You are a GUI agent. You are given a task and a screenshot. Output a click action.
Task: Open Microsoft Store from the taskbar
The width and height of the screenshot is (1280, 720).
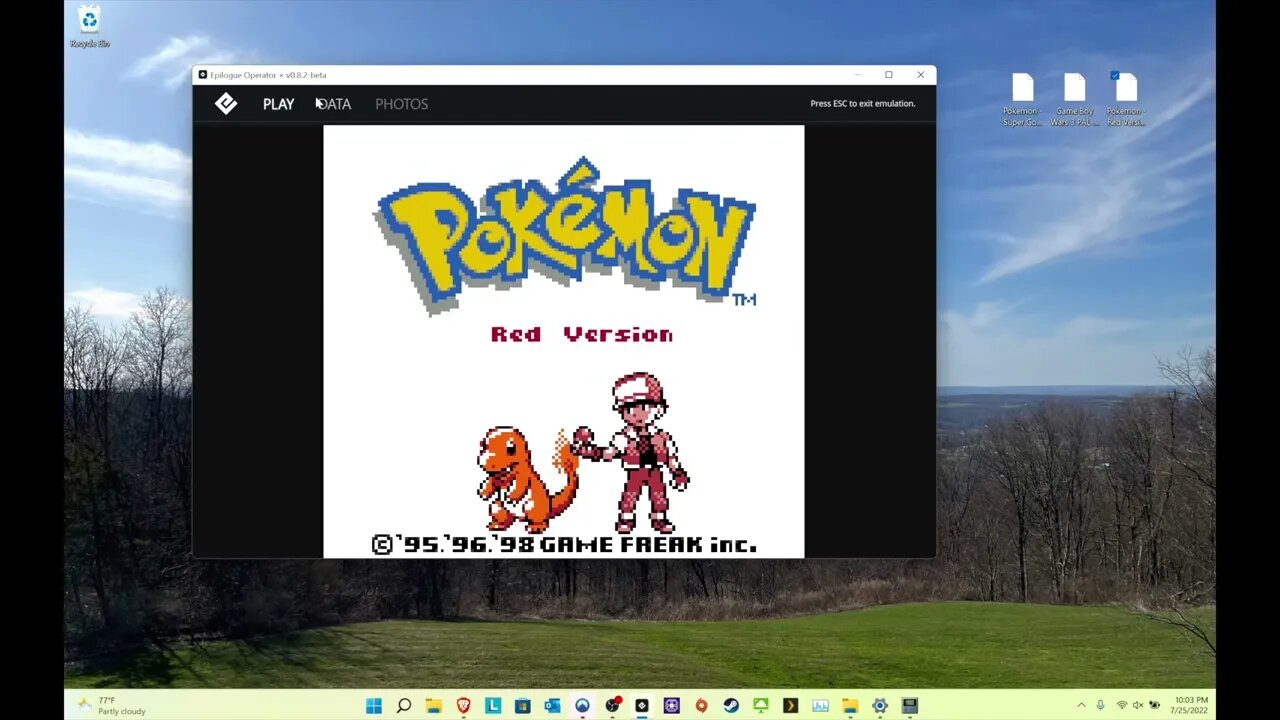[x=522, y=706]
